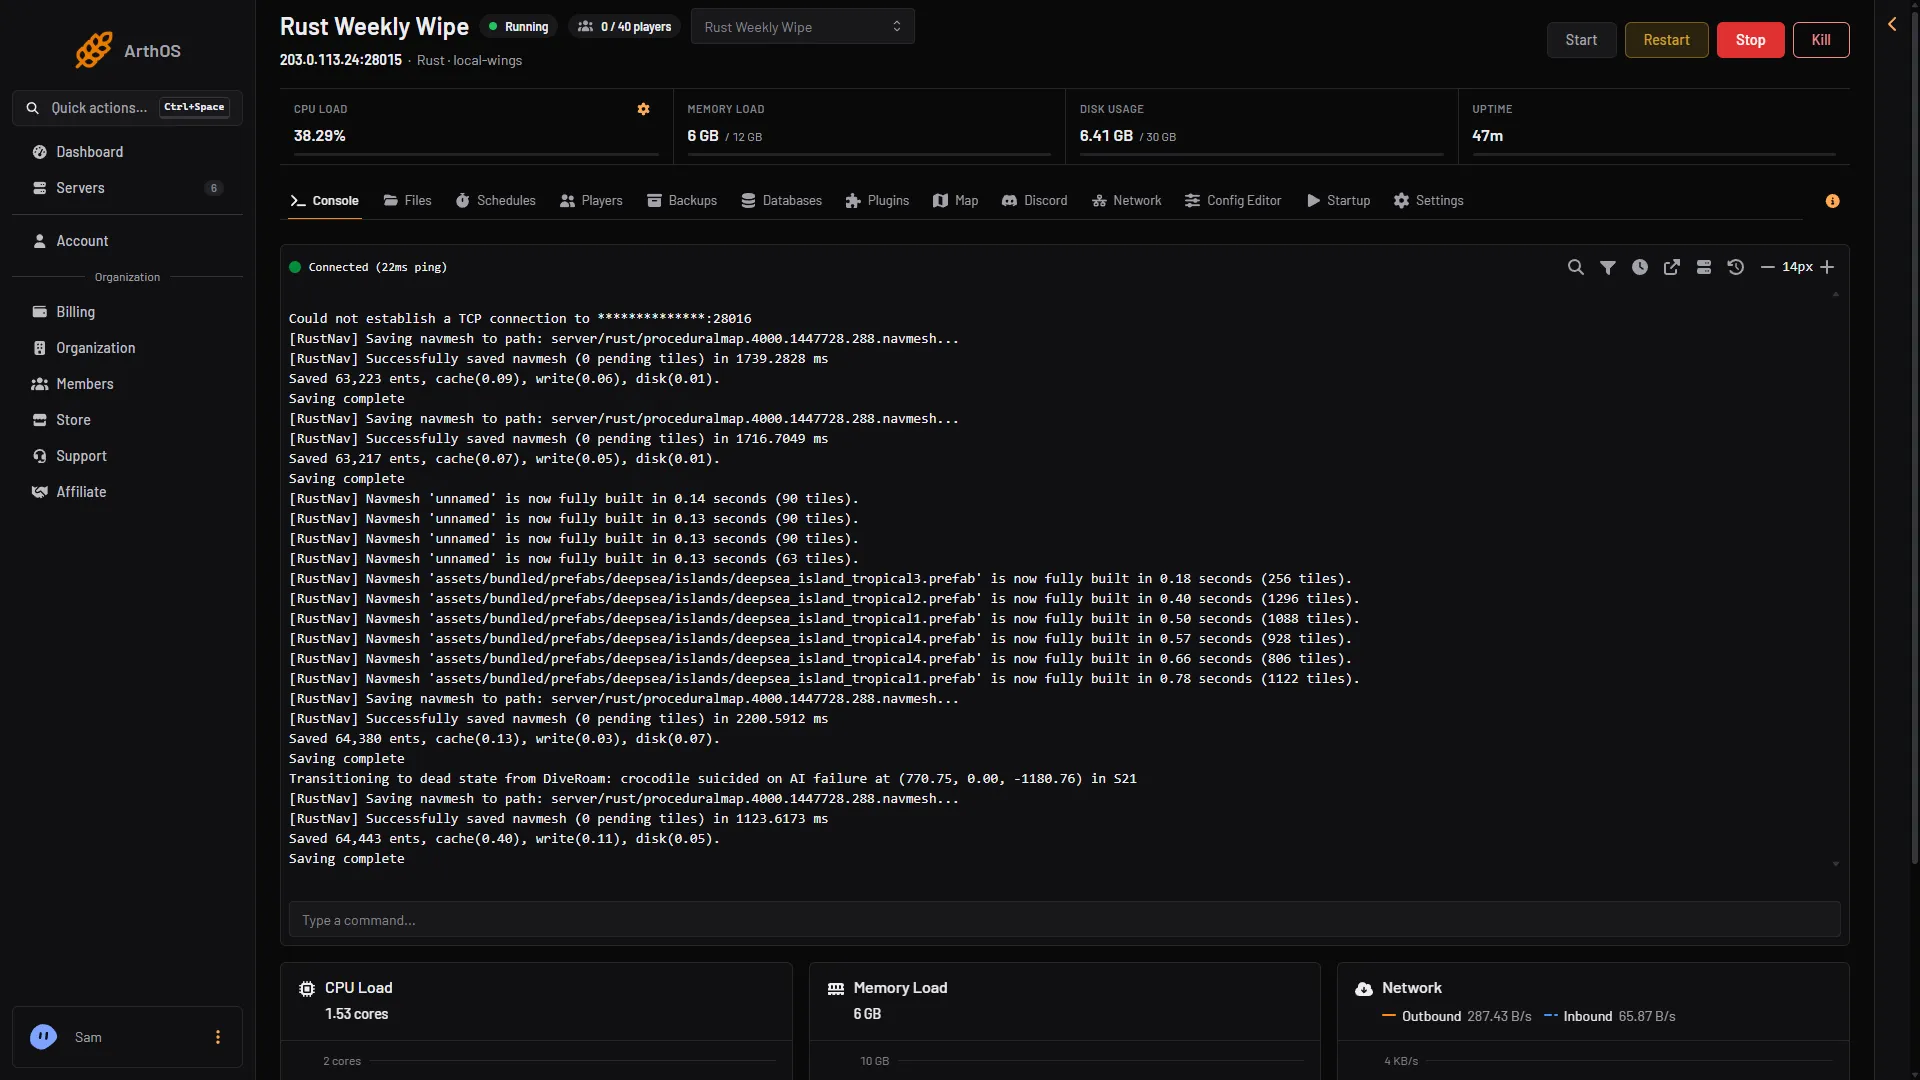Open Store in sidebar
1920x1080 pixels.
(x=127, y=420)
